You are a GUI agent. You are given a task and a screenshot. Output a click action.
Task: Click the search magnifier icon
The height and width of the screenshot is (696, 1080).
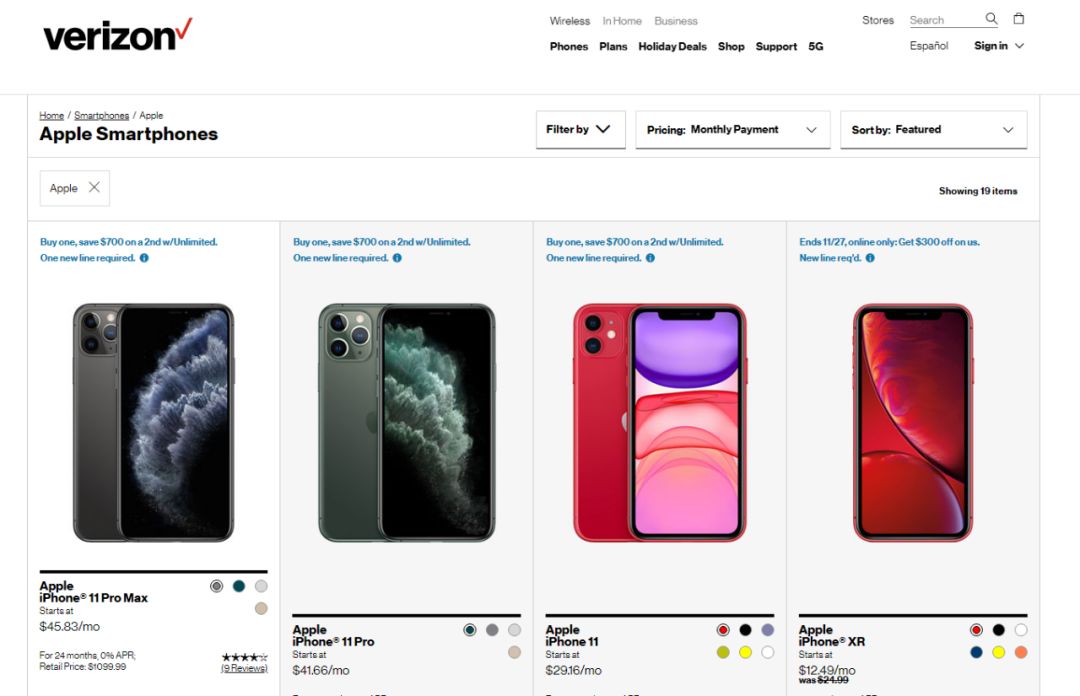click(x=991, y=19)
